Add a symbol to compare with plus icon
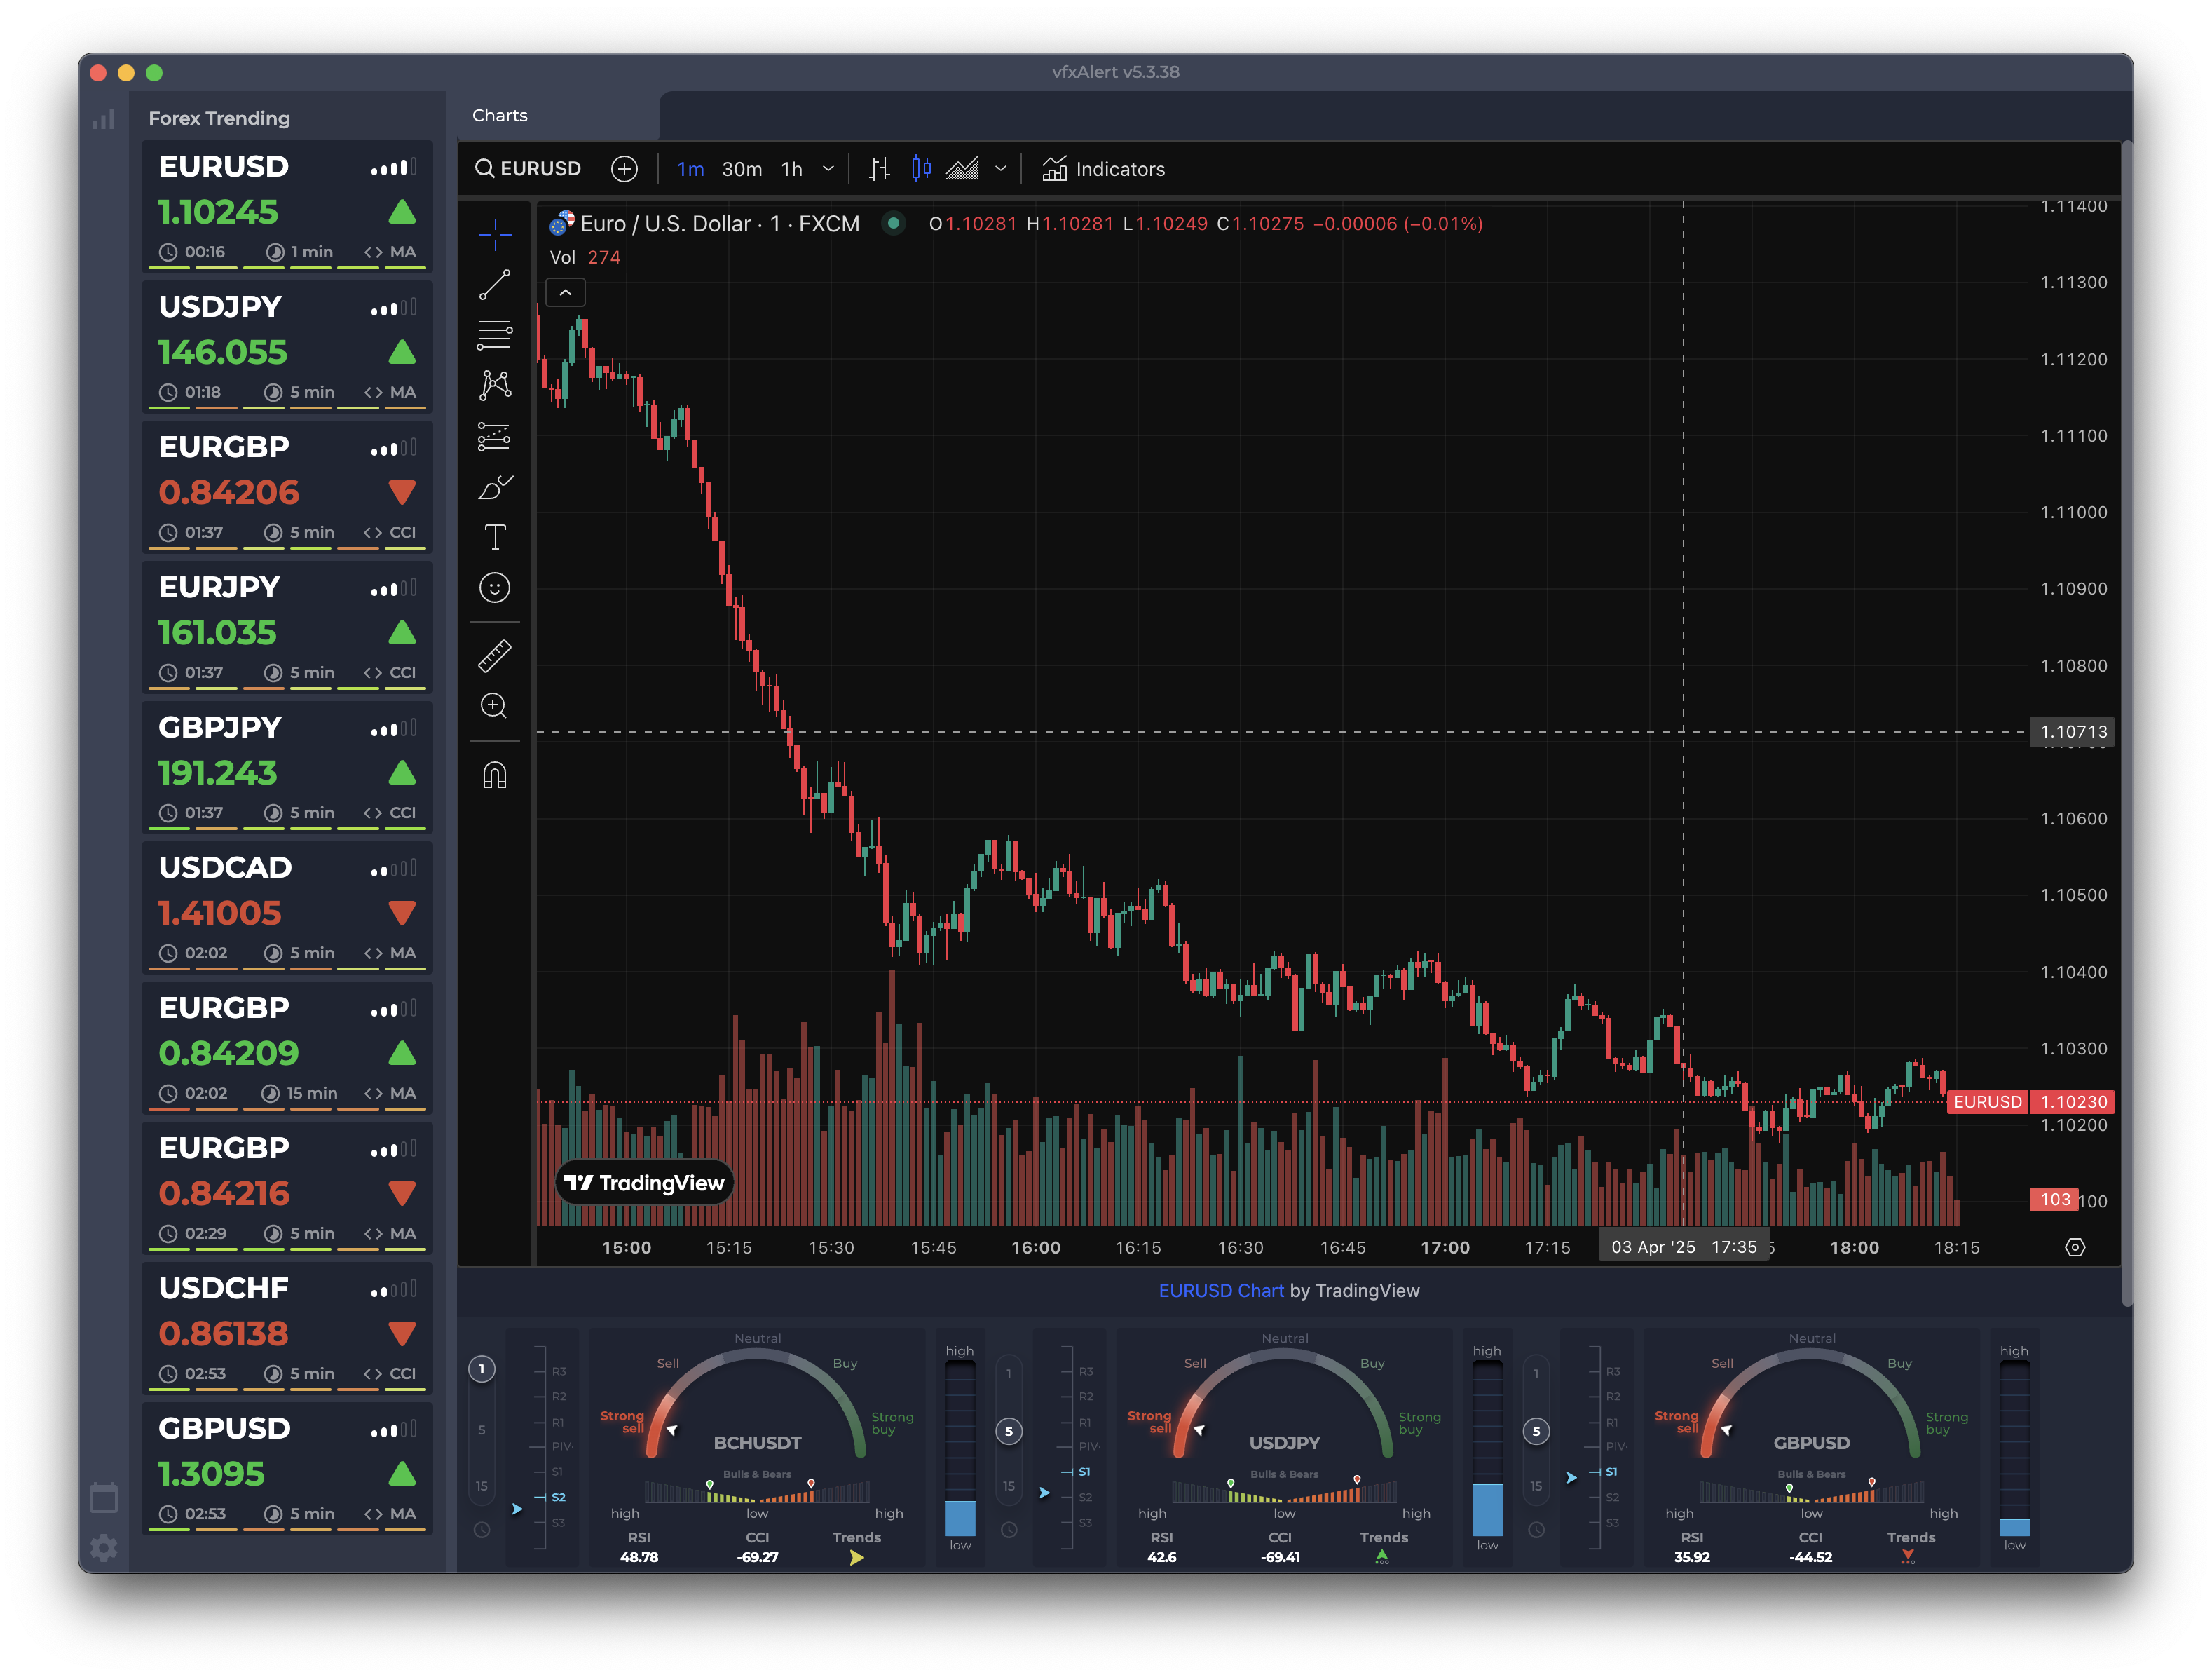The width and height of the screenshot is (2212, 1677). 624,169
